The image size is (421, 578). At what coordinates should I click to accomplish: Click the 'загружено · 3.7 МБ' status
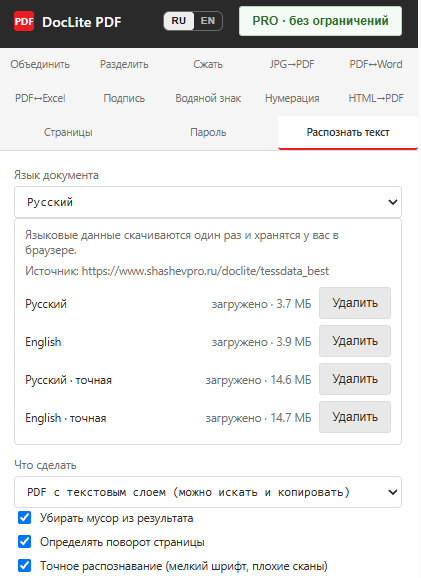(261, 304)
